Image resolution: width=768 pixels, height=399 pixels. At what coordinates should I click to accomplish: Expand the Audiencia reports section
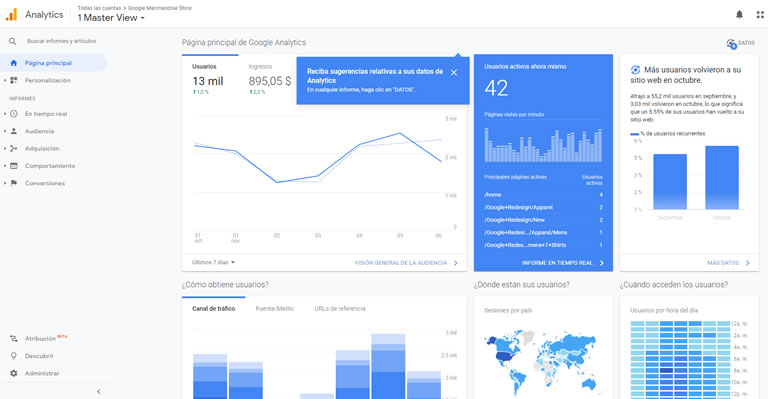point(39,131)
